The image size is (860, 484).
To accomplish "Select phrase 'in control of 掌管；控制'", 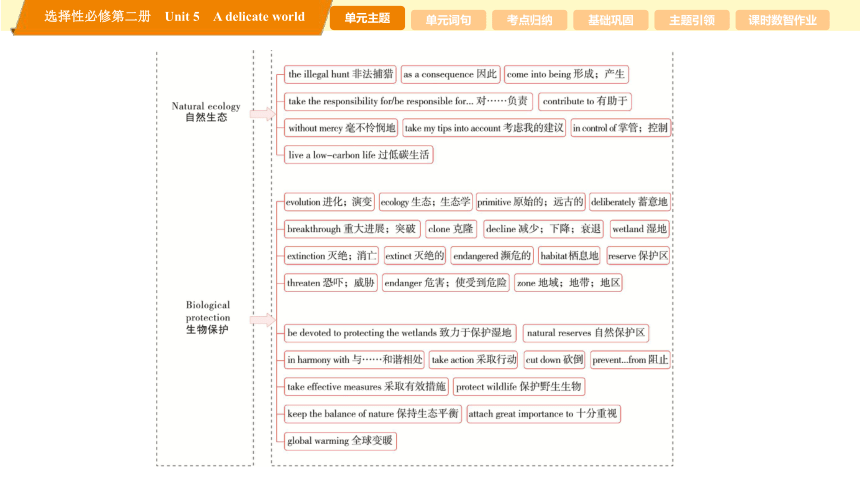I will click(620, 128).
